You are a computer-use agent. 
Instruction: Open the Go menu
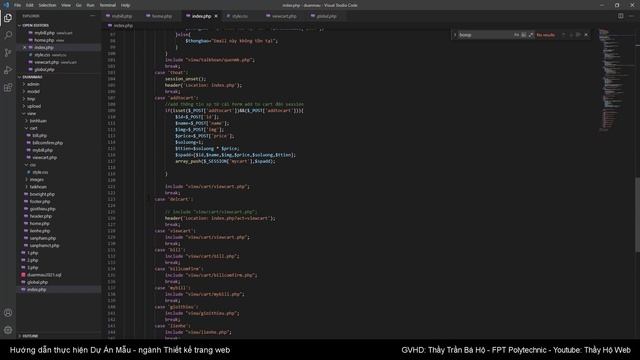[78, 5]
